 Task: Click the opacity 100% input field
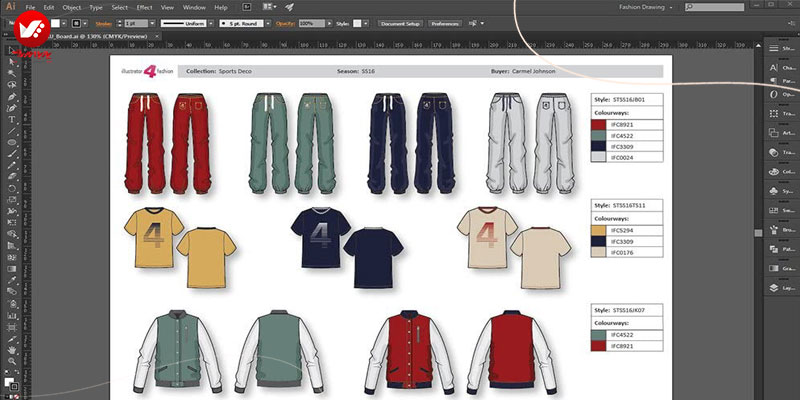point(312,23)
